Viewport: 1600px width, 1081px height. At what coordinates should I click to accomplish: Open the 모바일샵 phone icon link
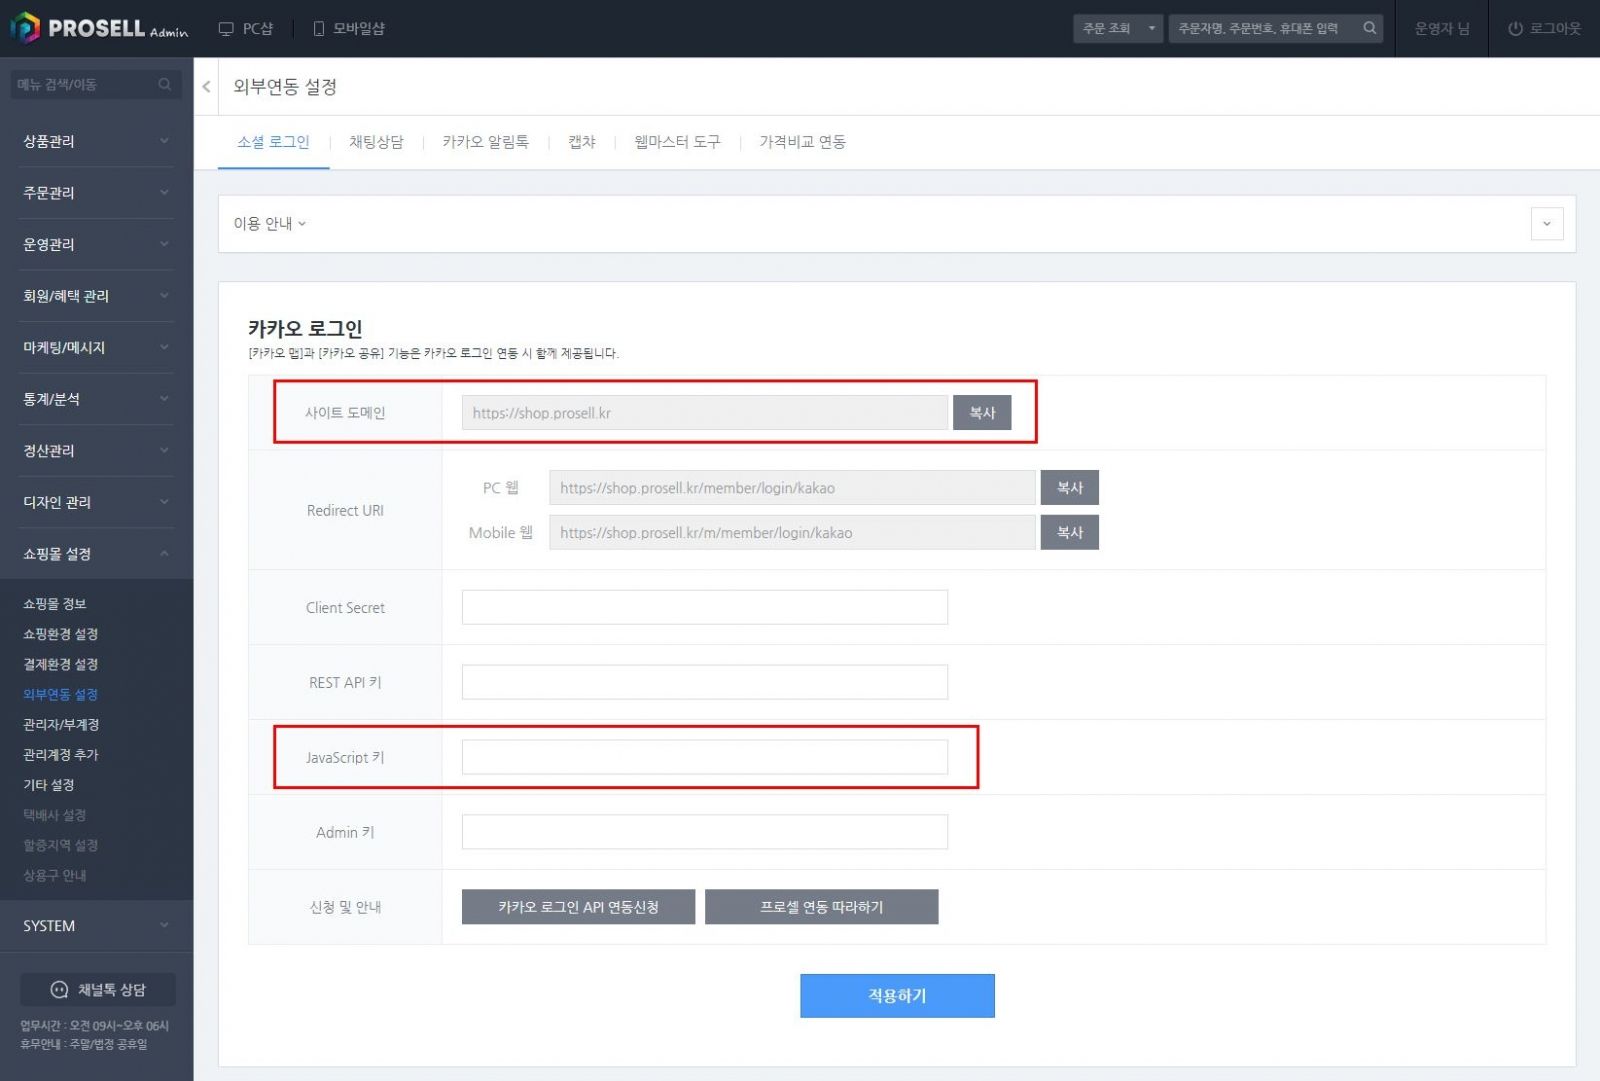pyautogui.click(x=319, y=29)
